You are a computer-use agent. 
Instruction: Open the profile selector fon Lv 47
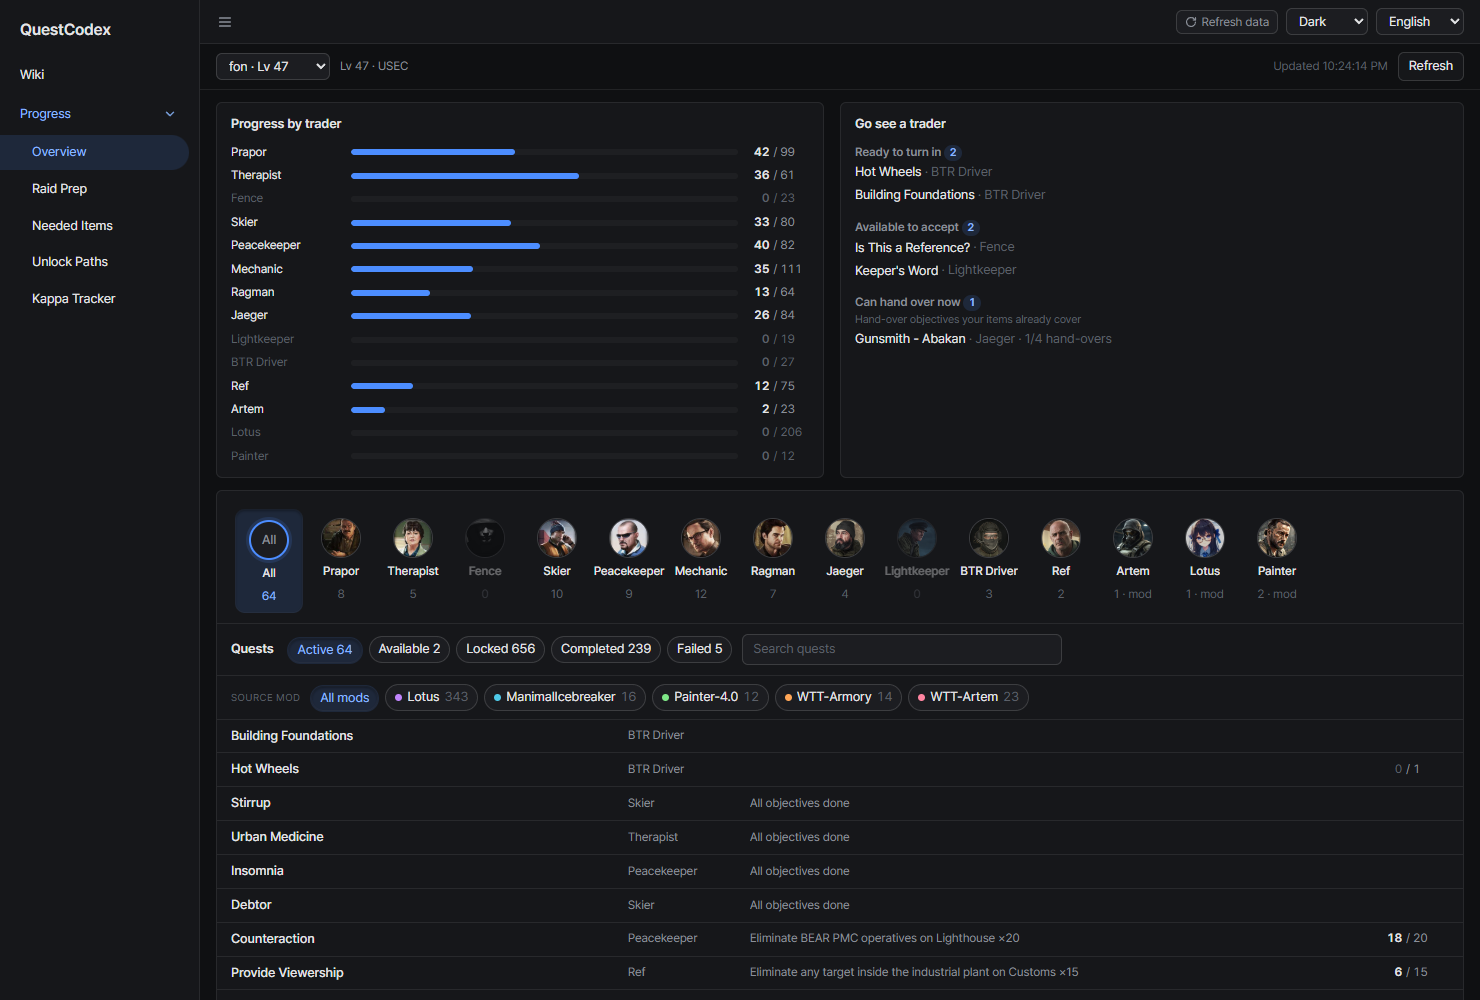click(x=273, y=66)
